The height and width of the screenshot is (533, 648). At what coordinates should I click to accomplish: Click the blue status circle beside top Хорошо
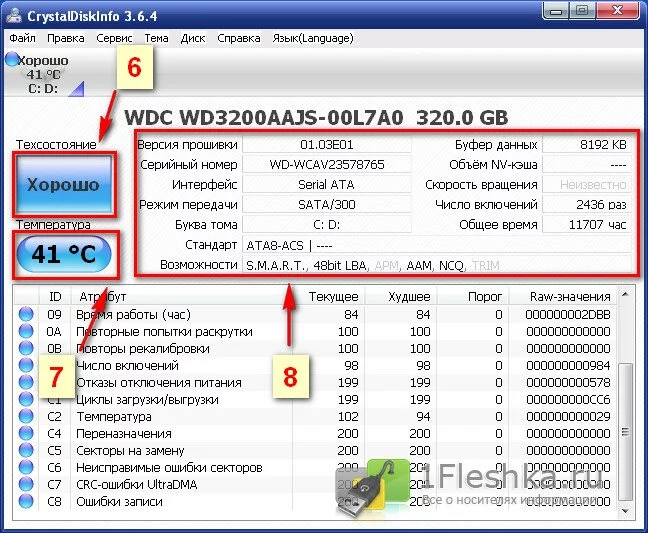click(x=12, y=59)
